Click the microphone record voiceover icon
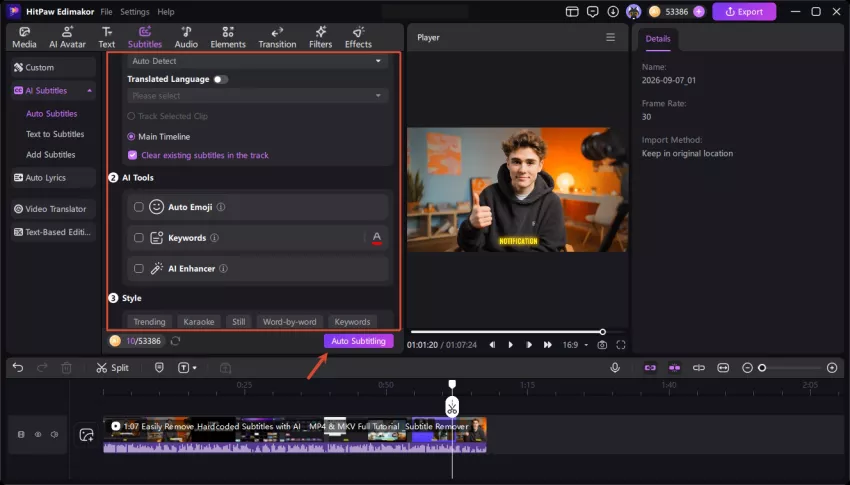This screenshot has width=850, height=485. pyautogui.click(x=615, y=368)
